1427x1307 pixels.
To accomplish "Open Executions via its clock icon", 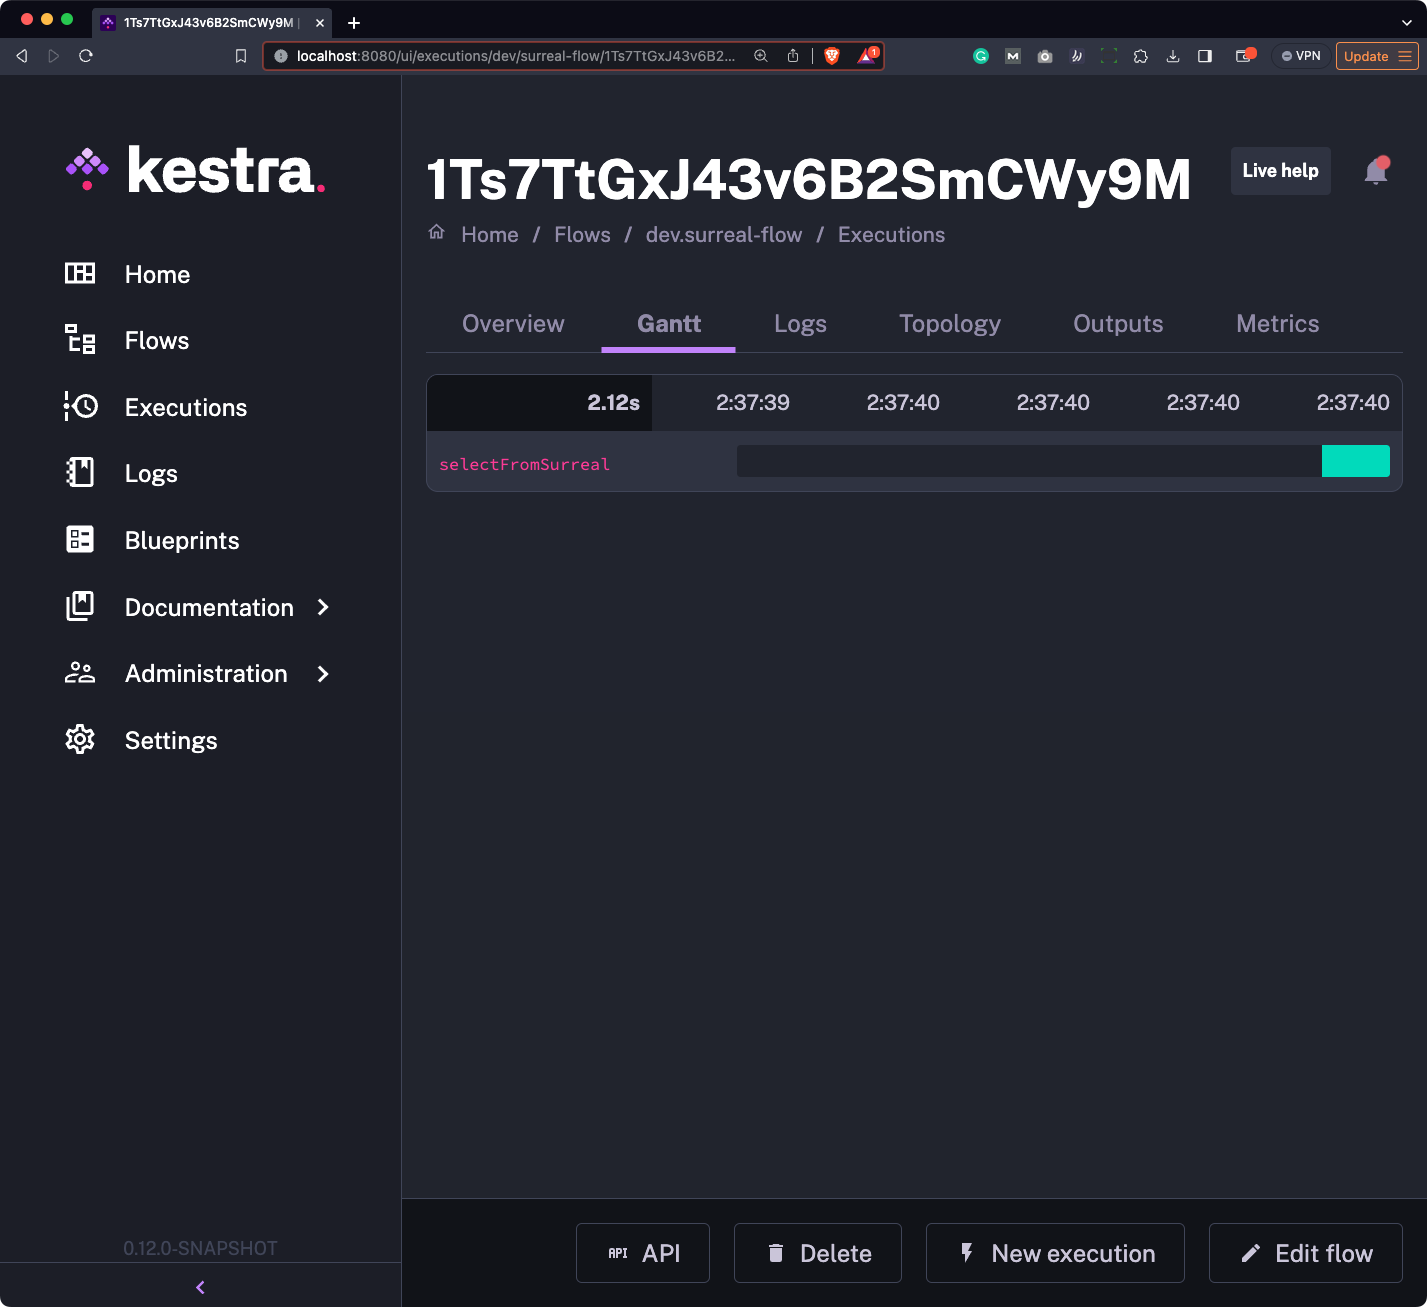I will click(80, 407).
